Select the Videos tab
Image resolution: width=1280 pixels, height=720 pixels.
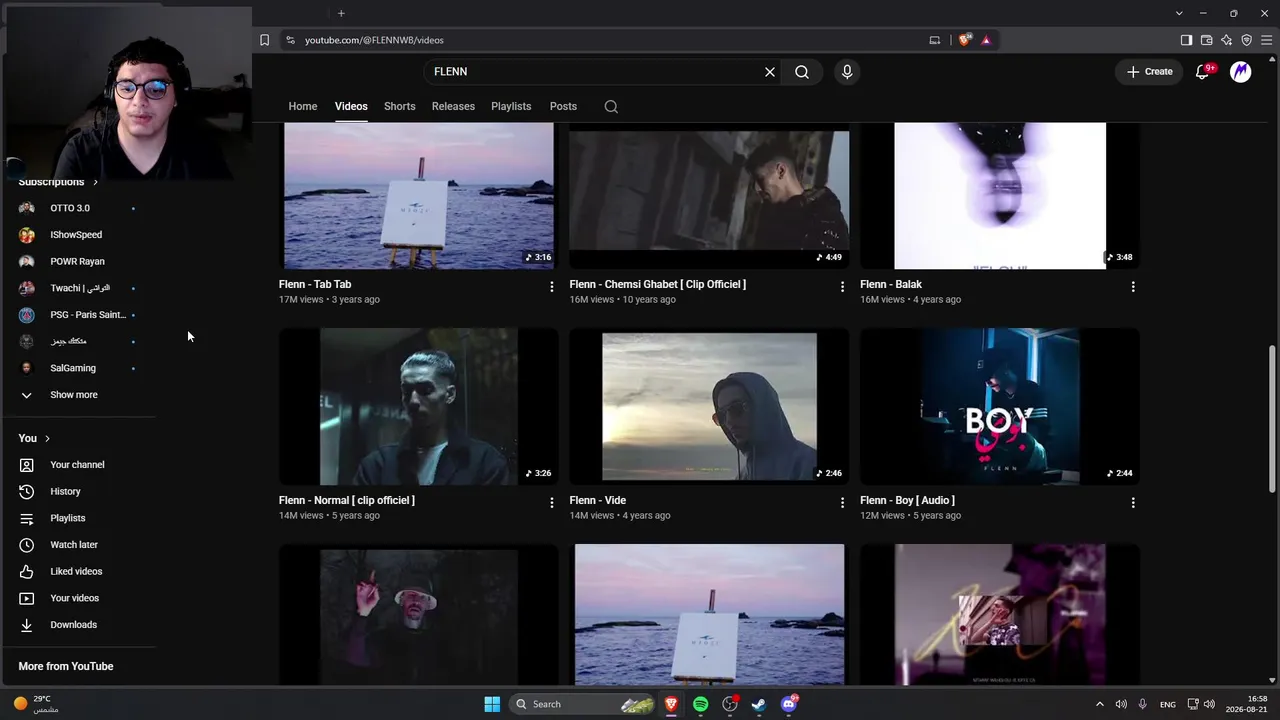coord(351,106)
